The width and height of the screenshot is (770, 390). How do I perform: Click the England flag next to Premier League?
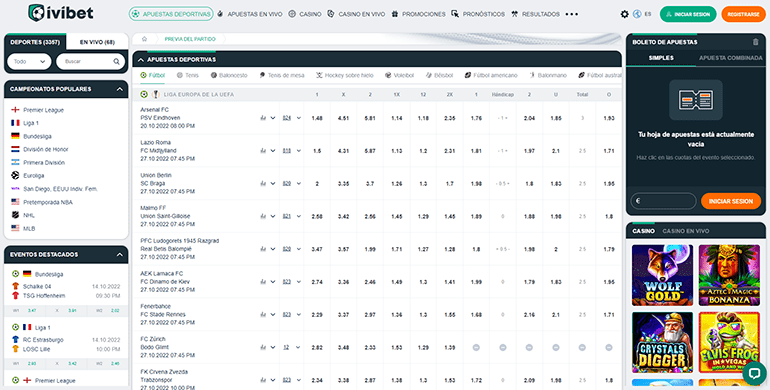(x=15, y=110)
